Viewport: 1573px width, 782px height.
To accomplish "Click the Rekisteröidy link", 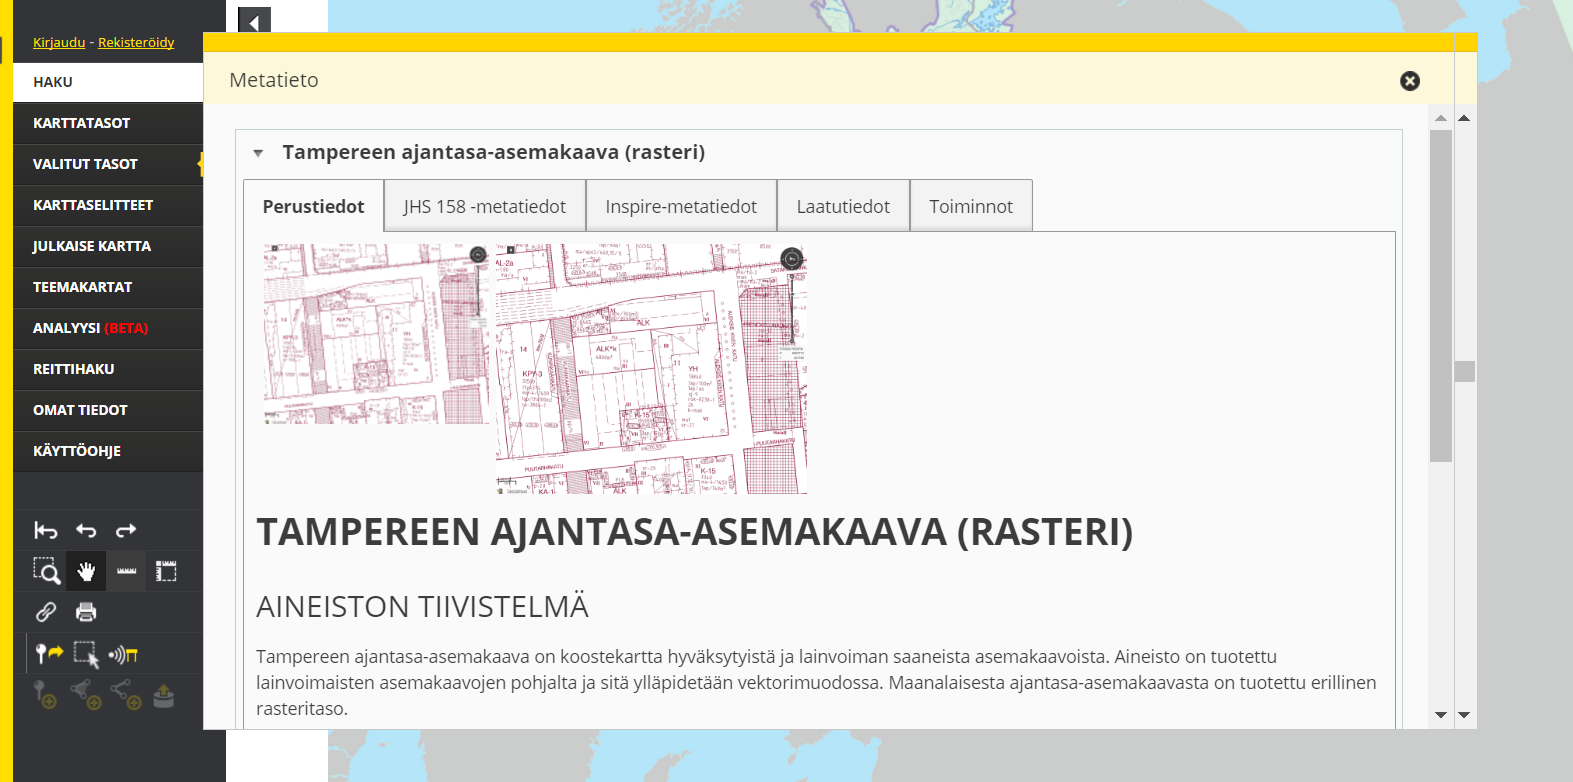I will pos(136,42).
